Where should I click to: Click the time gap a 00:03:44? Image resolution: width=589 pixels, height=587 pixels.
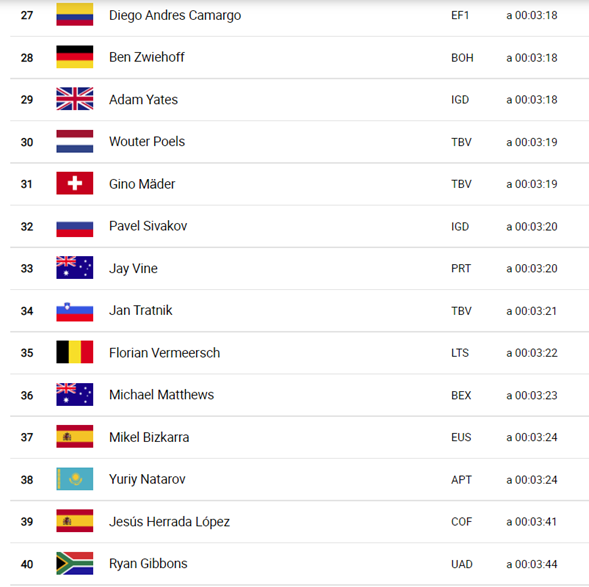pyautogui.click(x=532, y=564)
